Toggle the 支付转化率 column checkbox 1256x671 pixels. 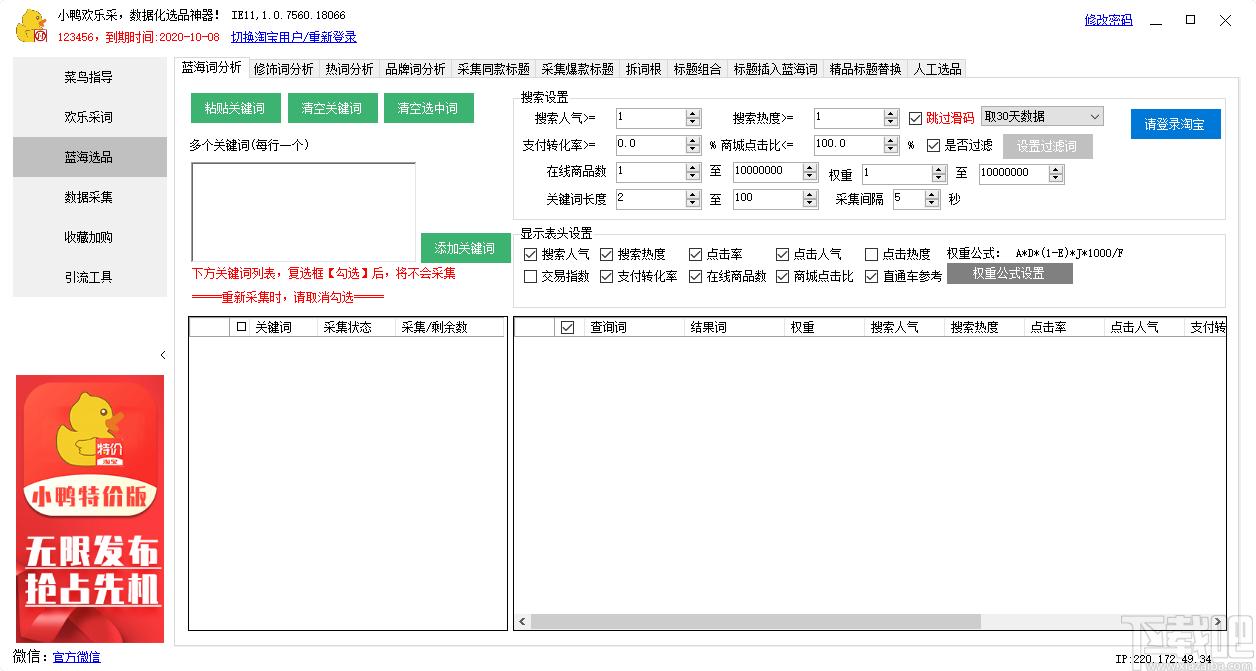click(x=607, y=276)
